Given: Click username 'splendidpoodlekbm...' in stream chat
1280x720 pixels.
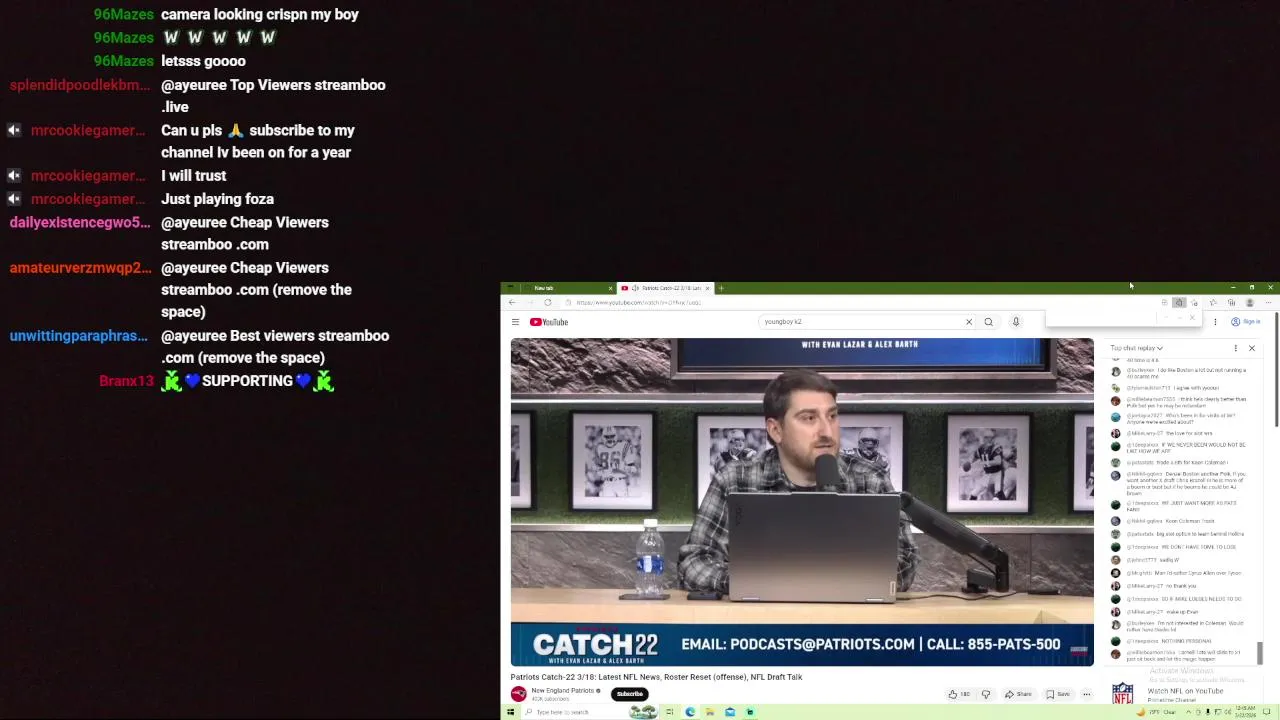Looking at the screenshot, I should click(80, 85).
